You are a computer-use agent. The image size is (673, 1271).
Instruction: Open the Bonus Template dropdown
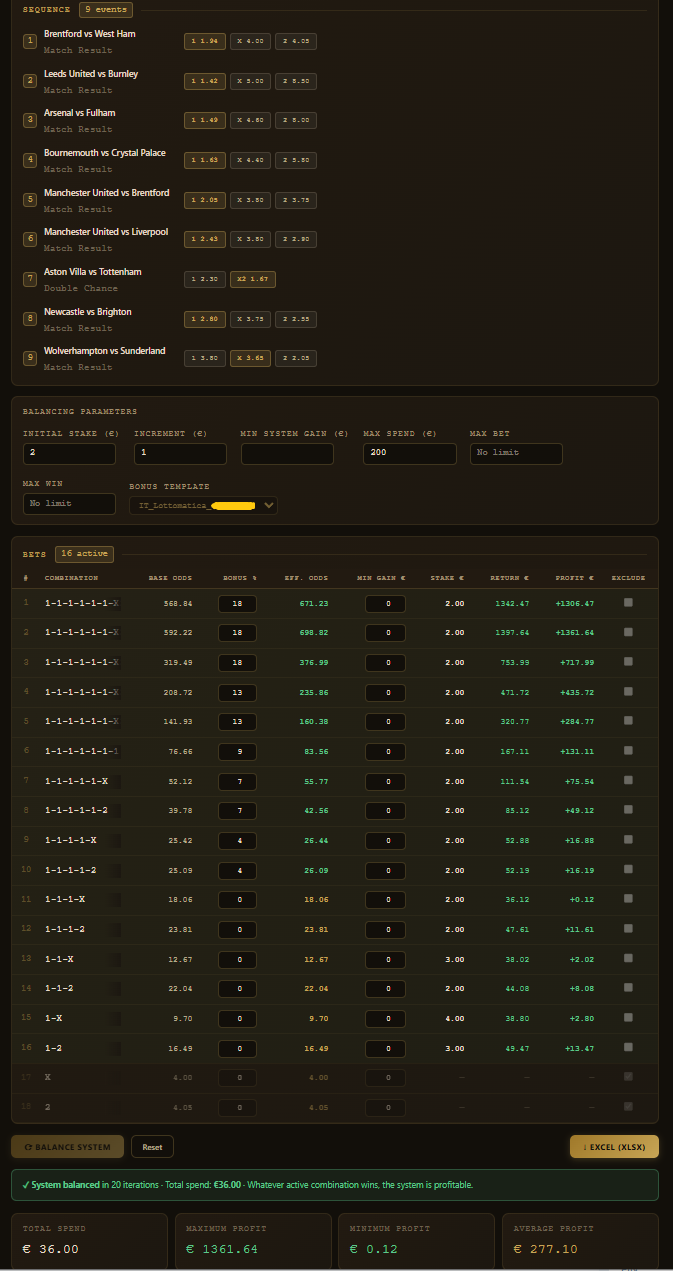point(203,505)
